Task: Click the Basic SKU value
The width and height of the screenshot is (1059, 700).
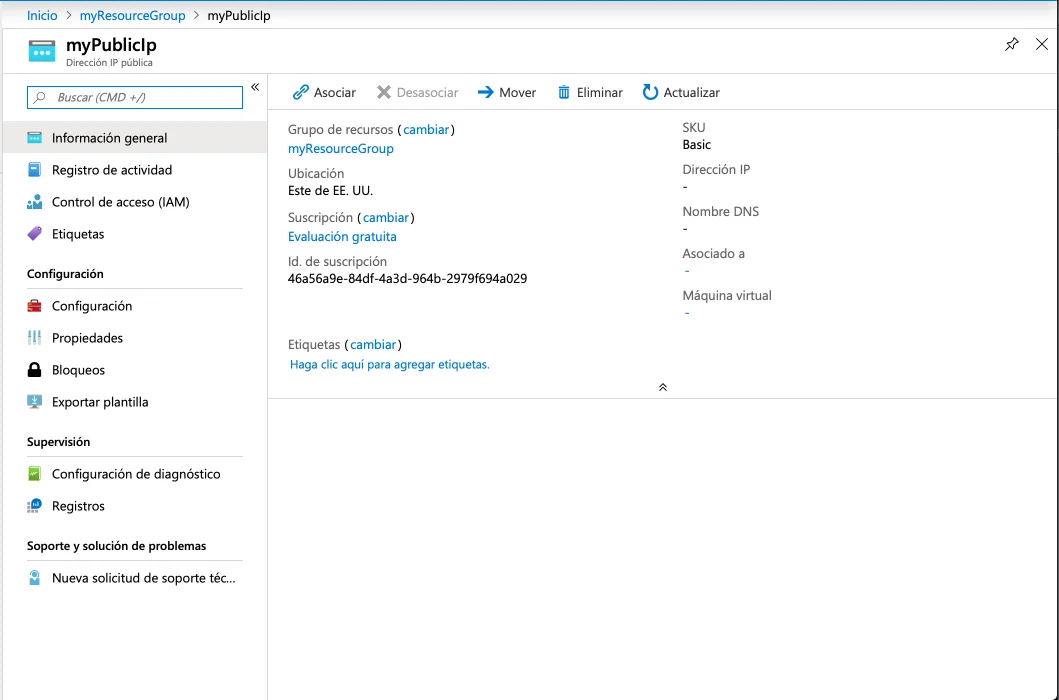Action: coord(696,145)
